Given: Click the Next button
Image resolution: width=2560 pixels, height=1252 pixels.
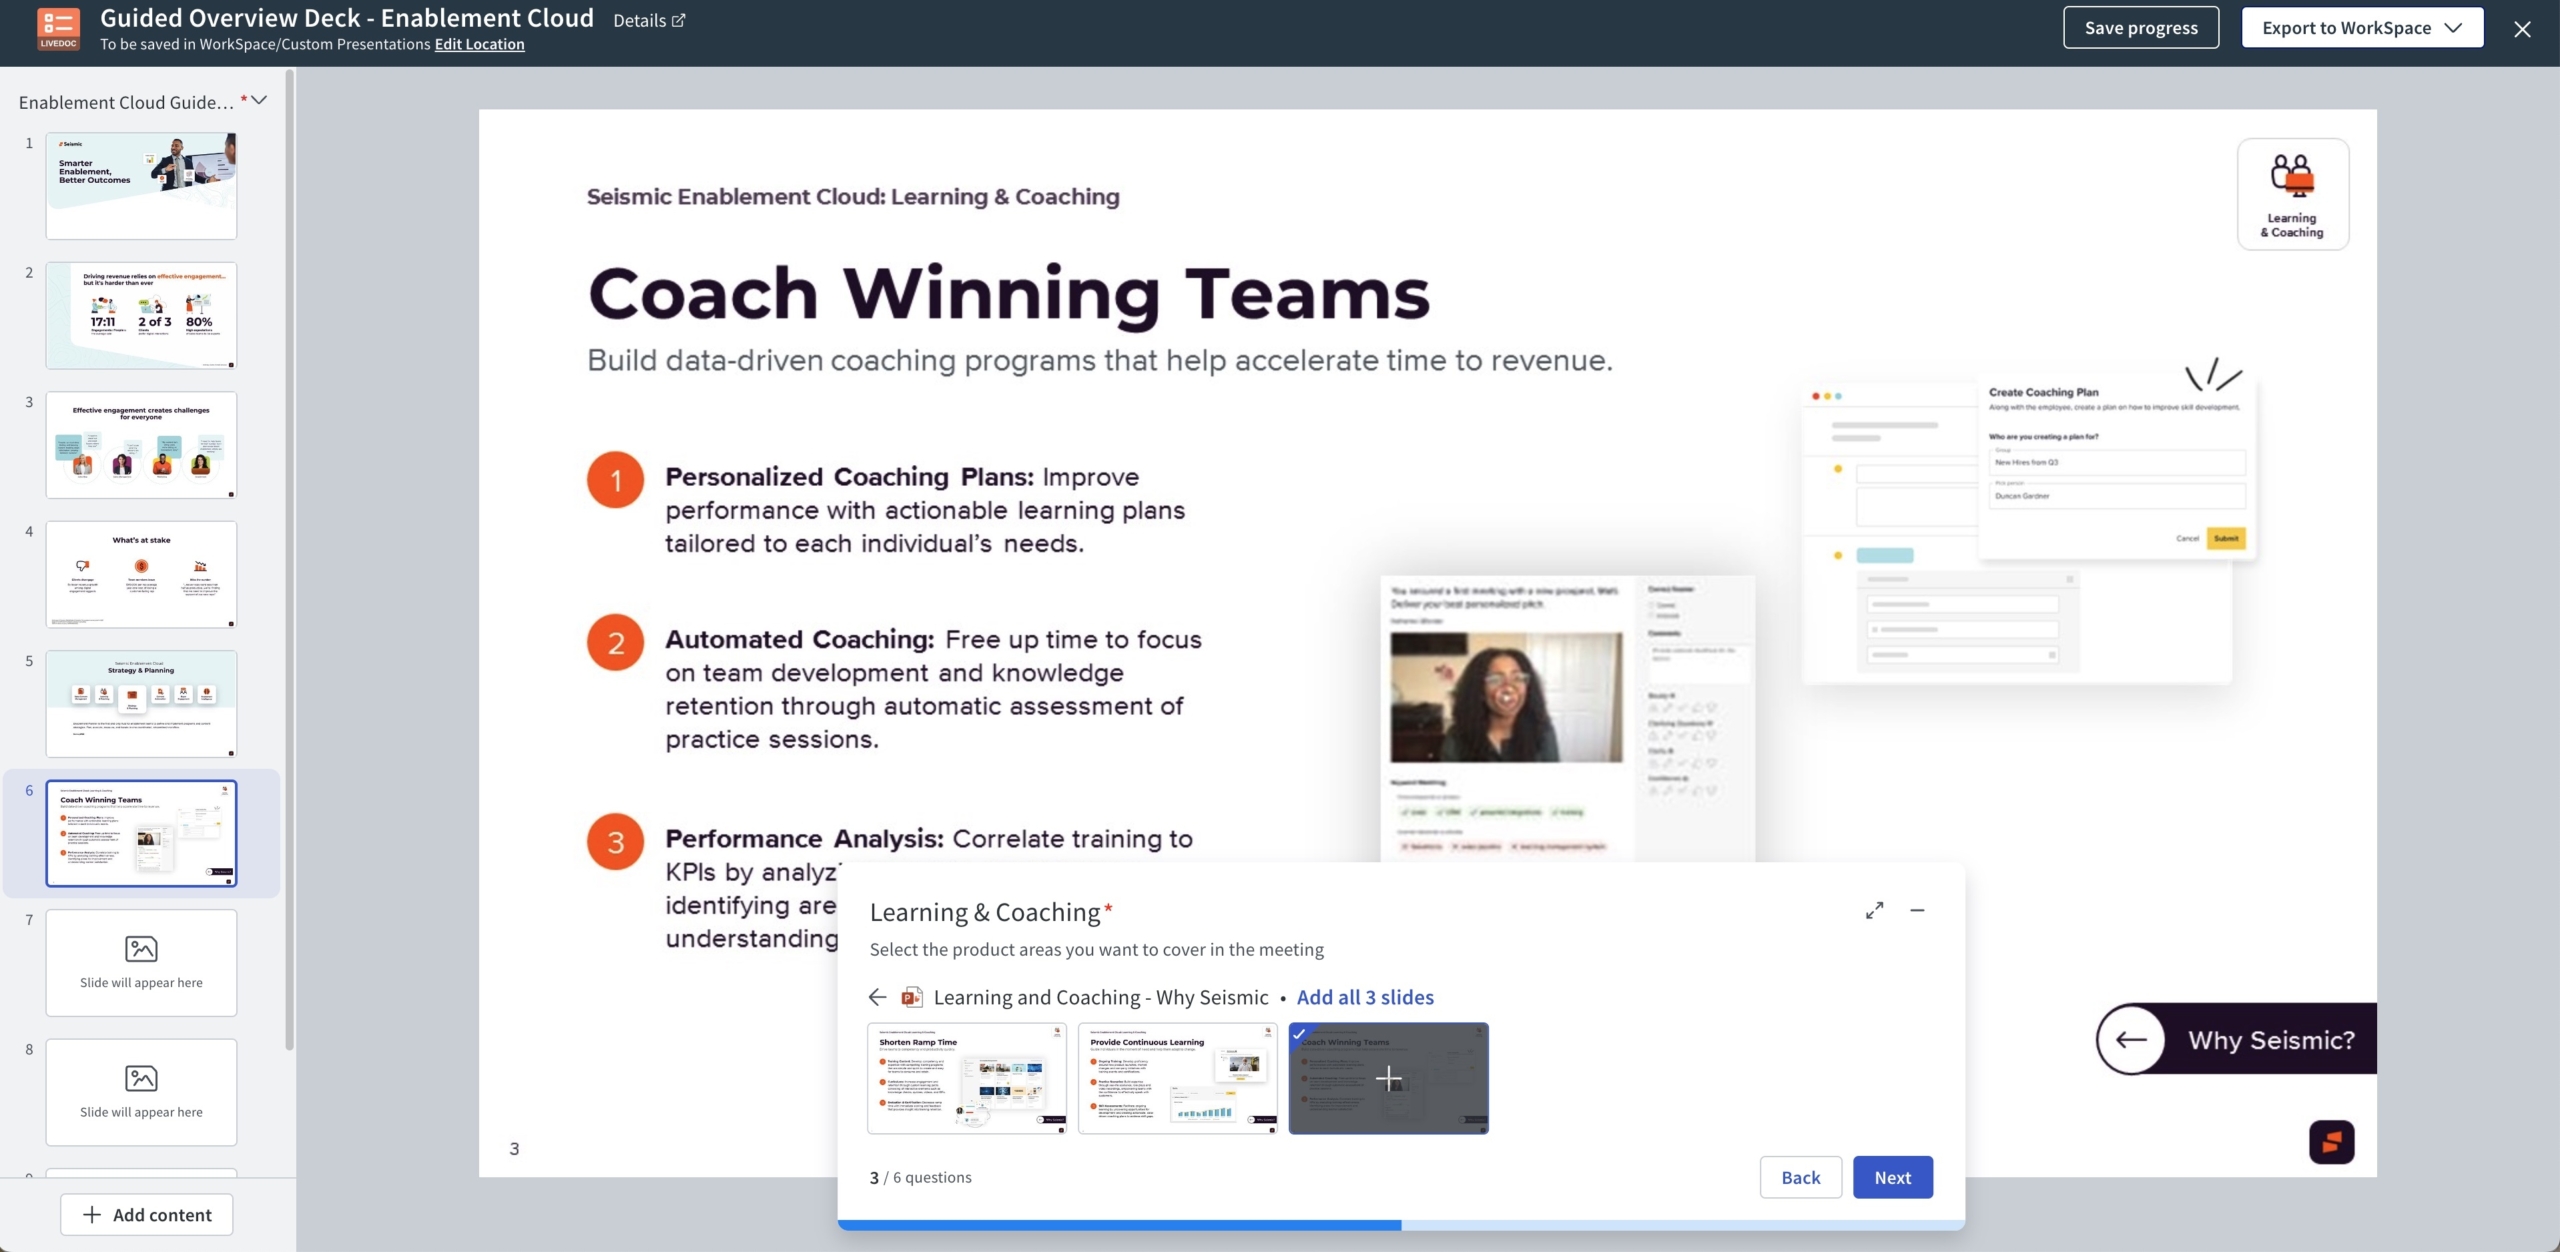Looking at the screenshot, I should pos(1892,1177).
